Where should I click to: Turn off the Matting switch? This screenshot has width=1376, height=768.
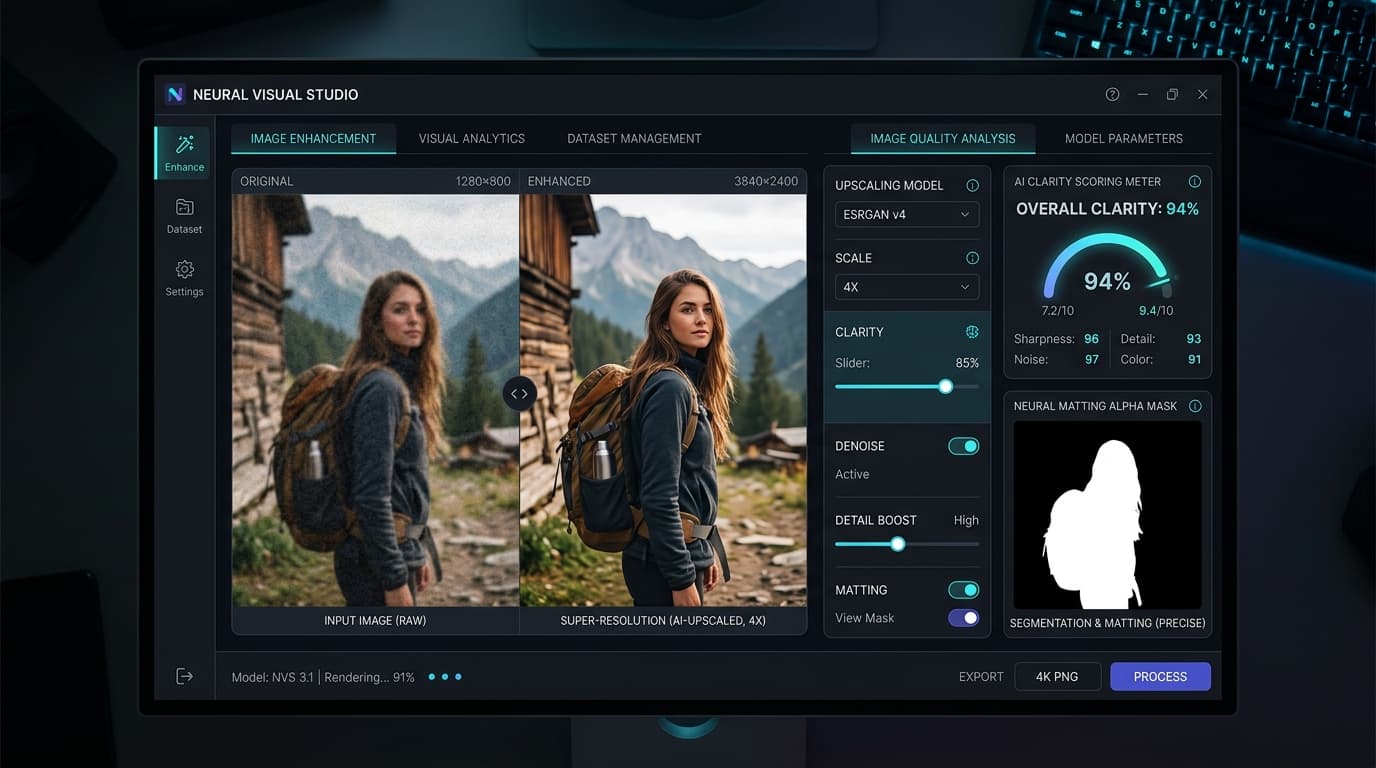[x=964, y=590]
